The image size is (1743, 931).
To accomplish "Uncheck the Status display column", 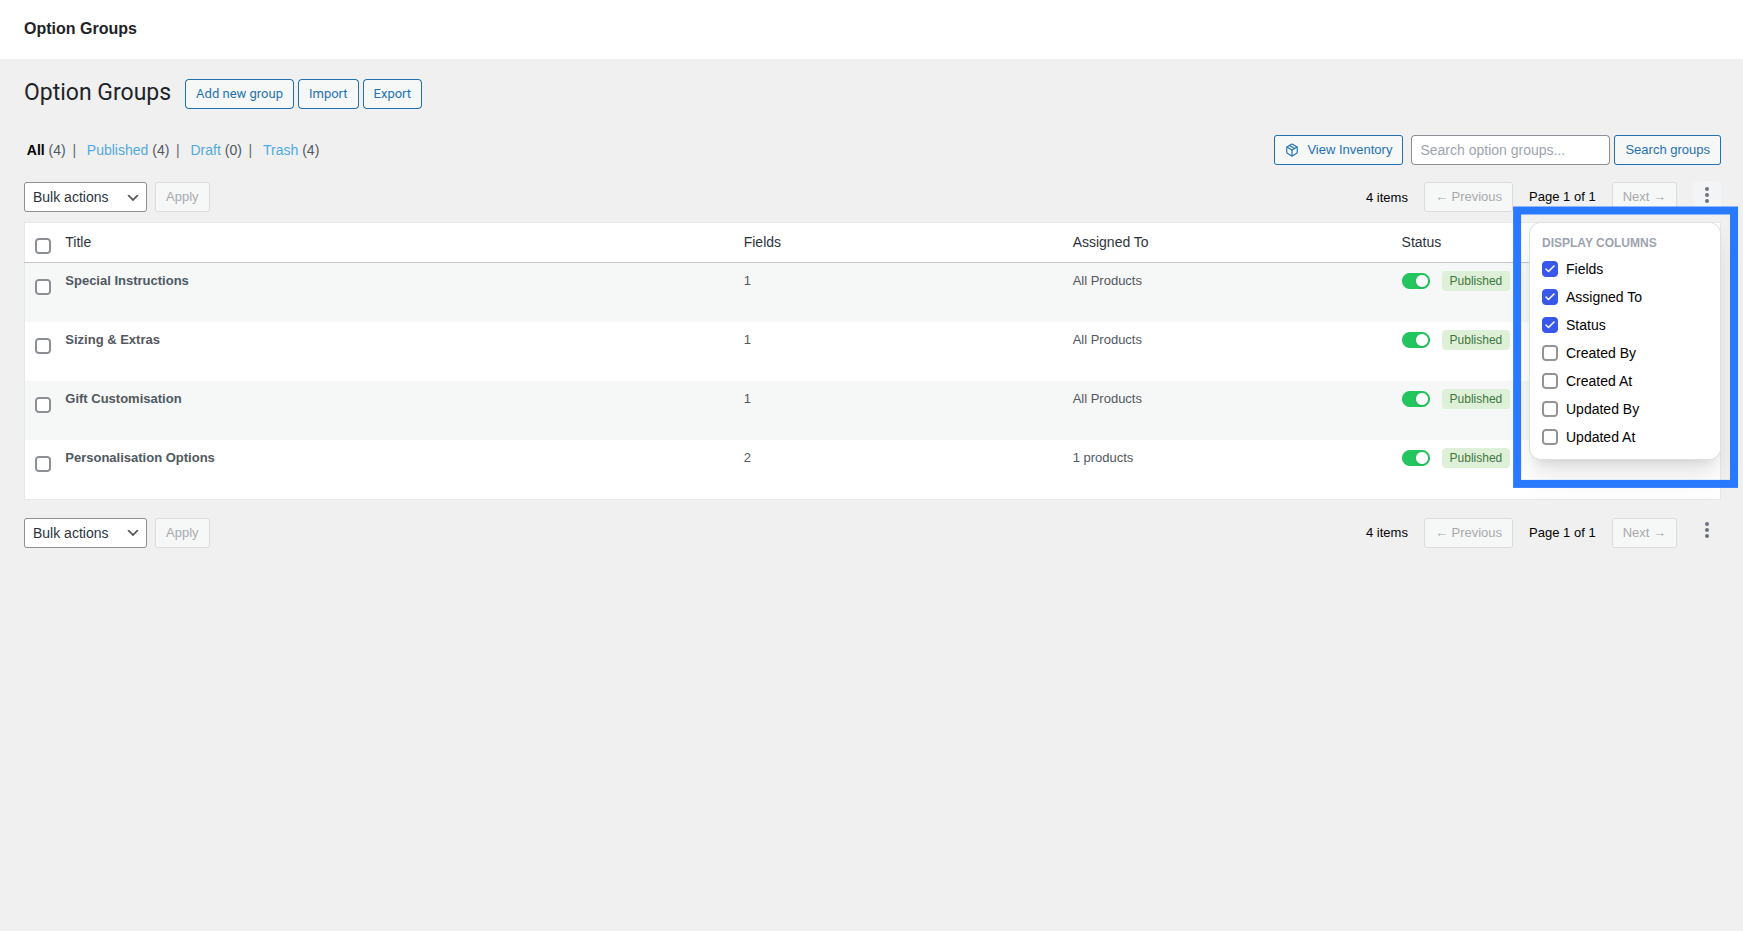I will coord(1550,325).
